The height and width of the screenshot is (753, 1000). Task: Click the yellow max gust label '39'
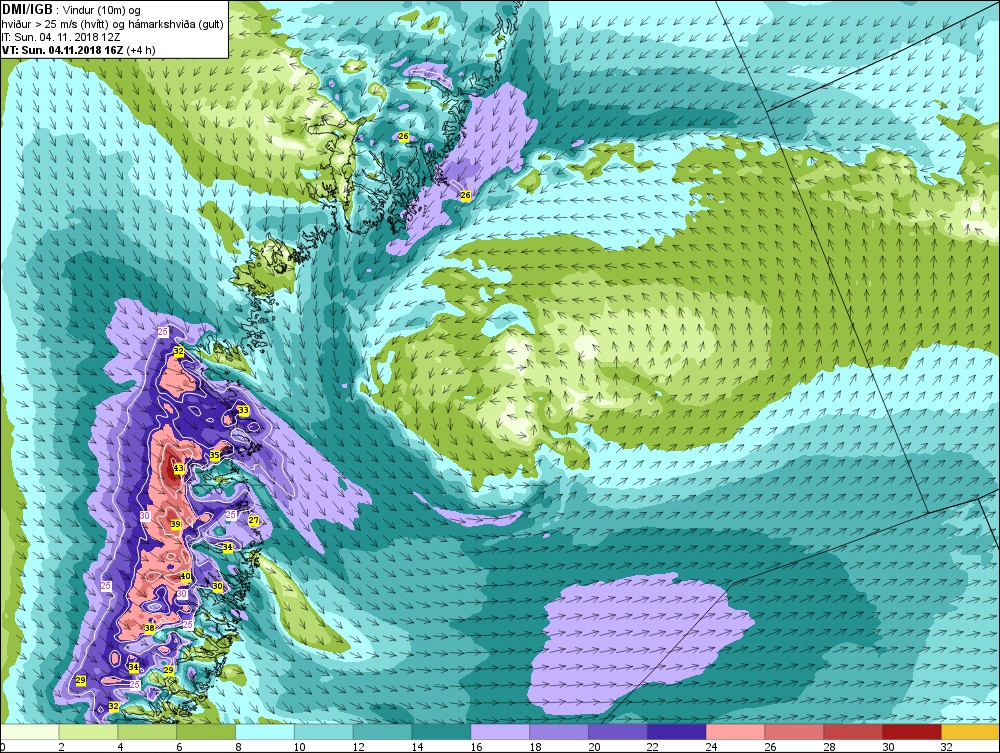tap(175, 525)
